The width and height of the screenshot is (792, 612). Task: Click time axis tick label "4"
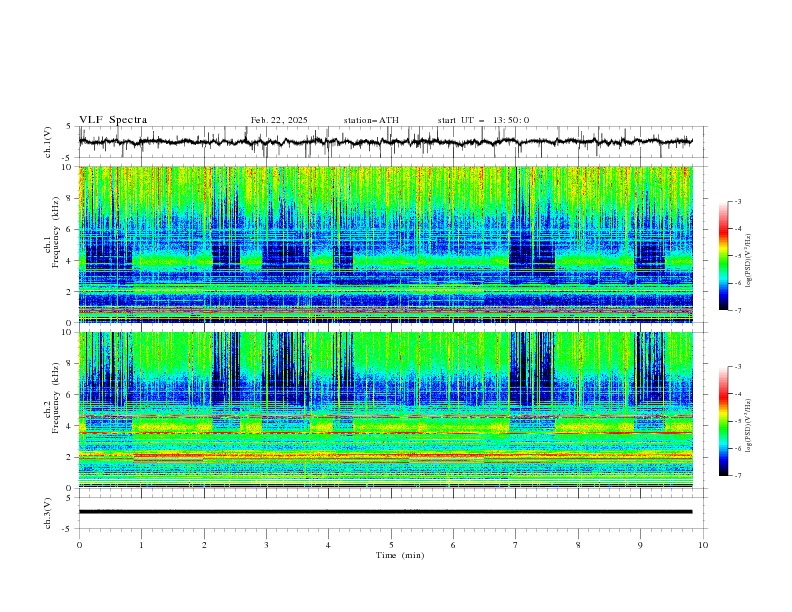click(328, 545)
